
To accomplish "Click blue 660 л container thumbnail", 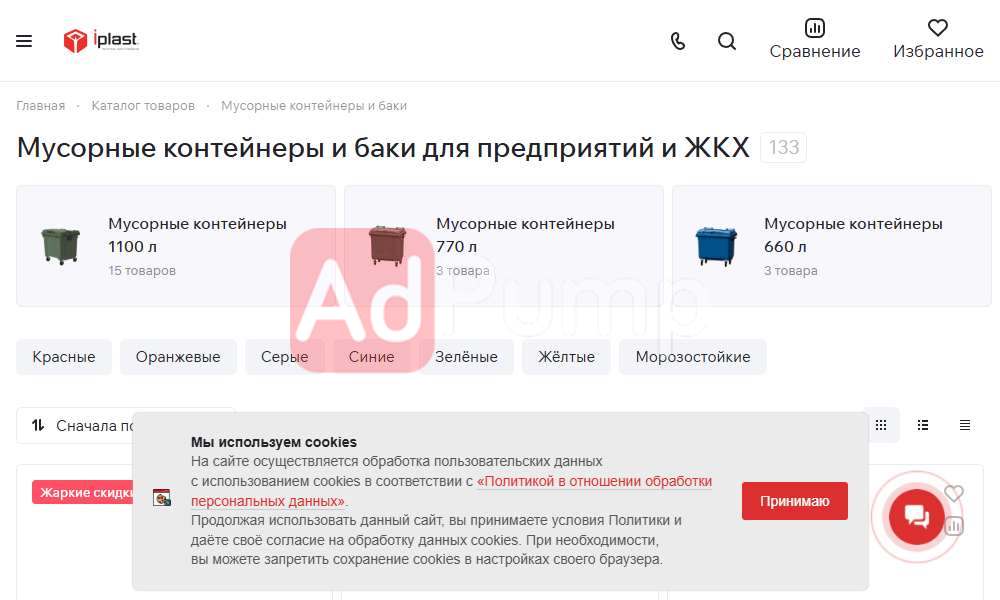I will click(x=716, y=246).
